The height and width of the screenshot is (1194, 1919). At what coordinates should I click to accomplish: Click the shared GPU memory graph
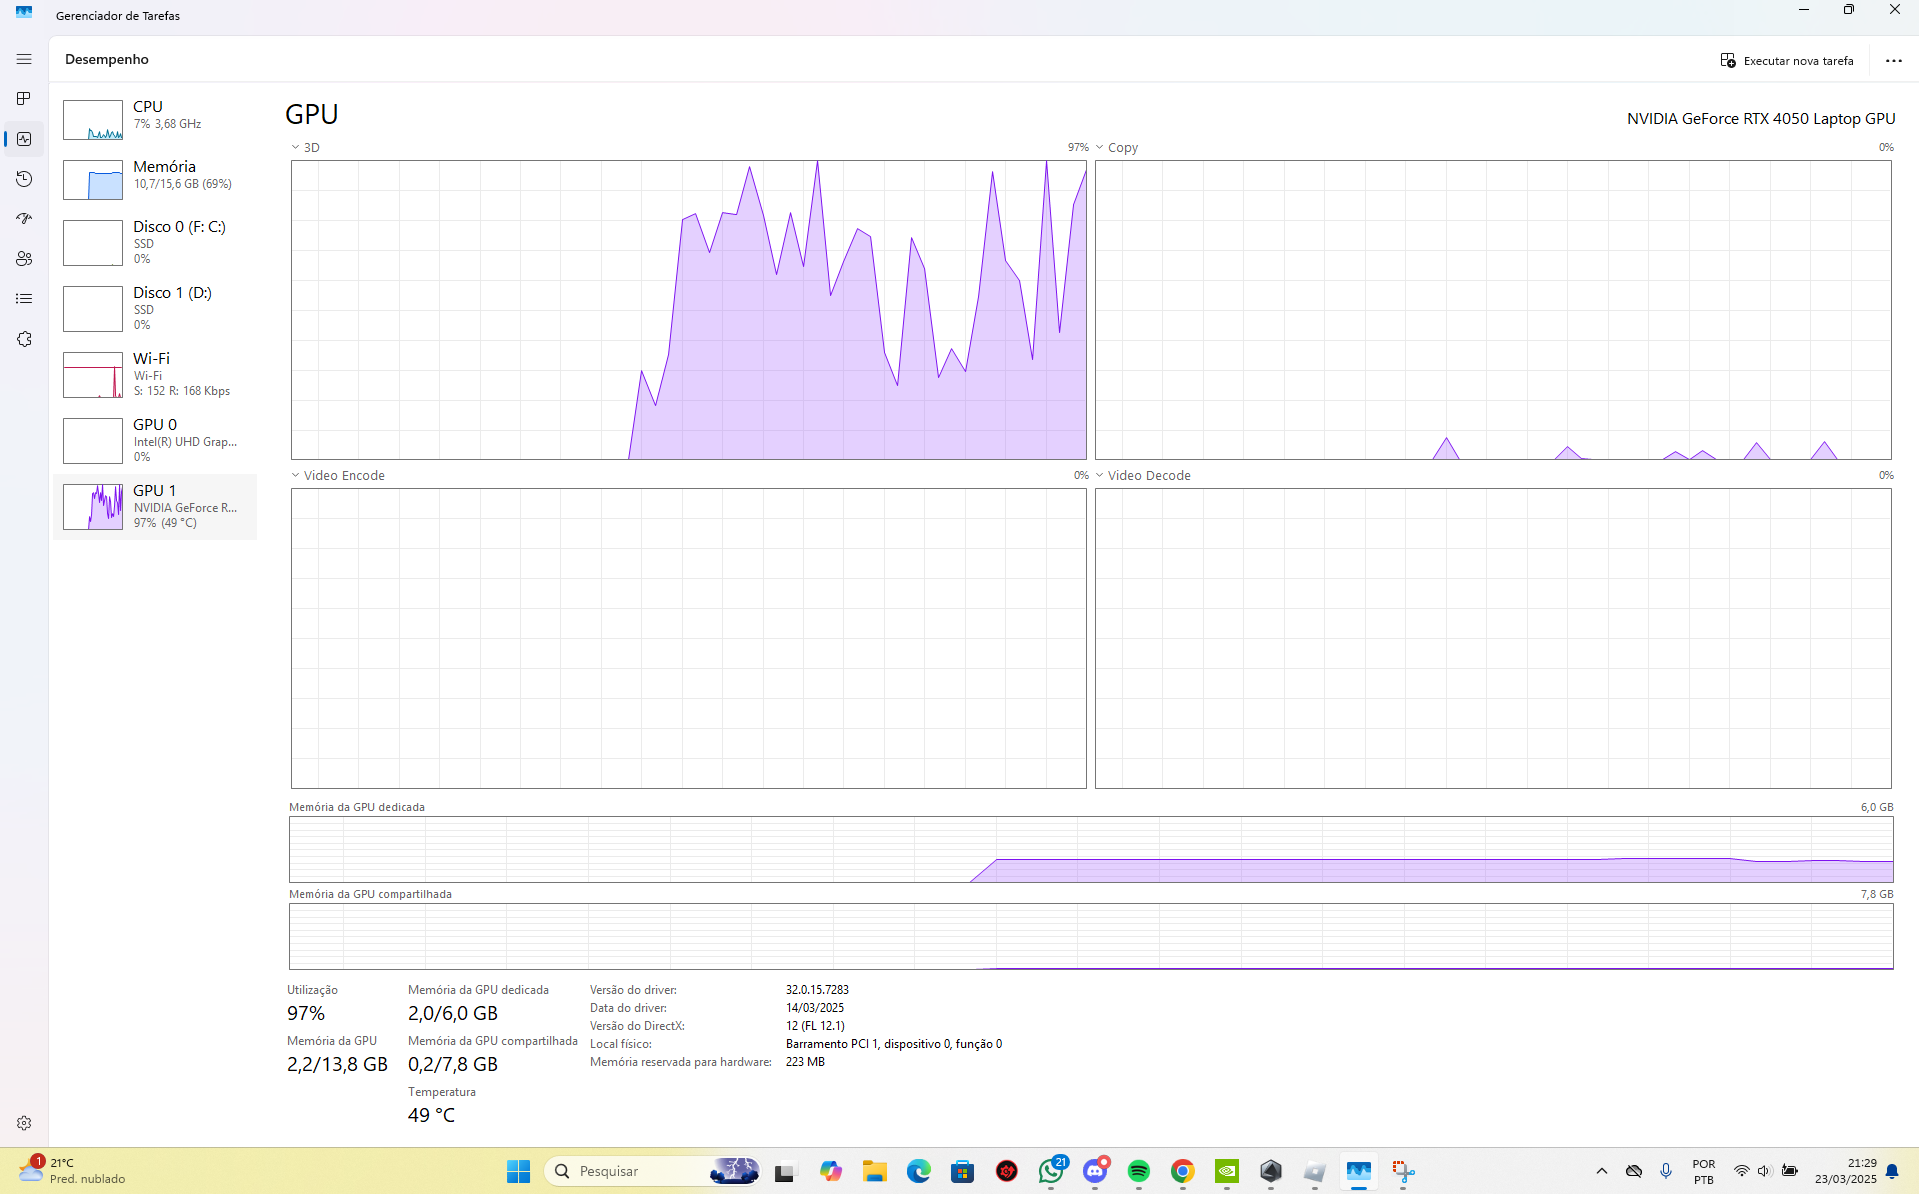click(1091, 936)
